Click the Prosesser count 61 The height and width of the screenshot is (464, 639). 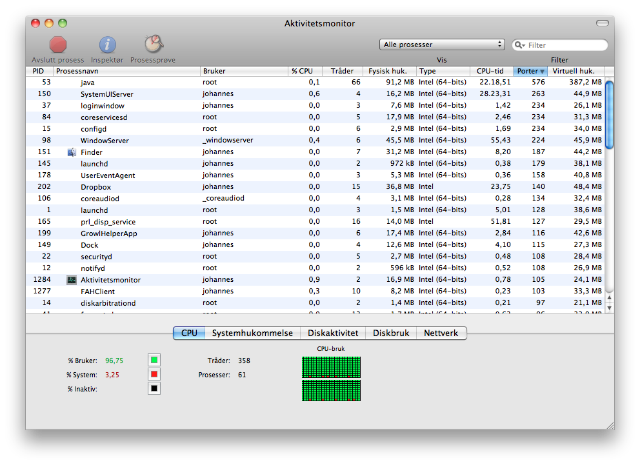coord(242,375)
